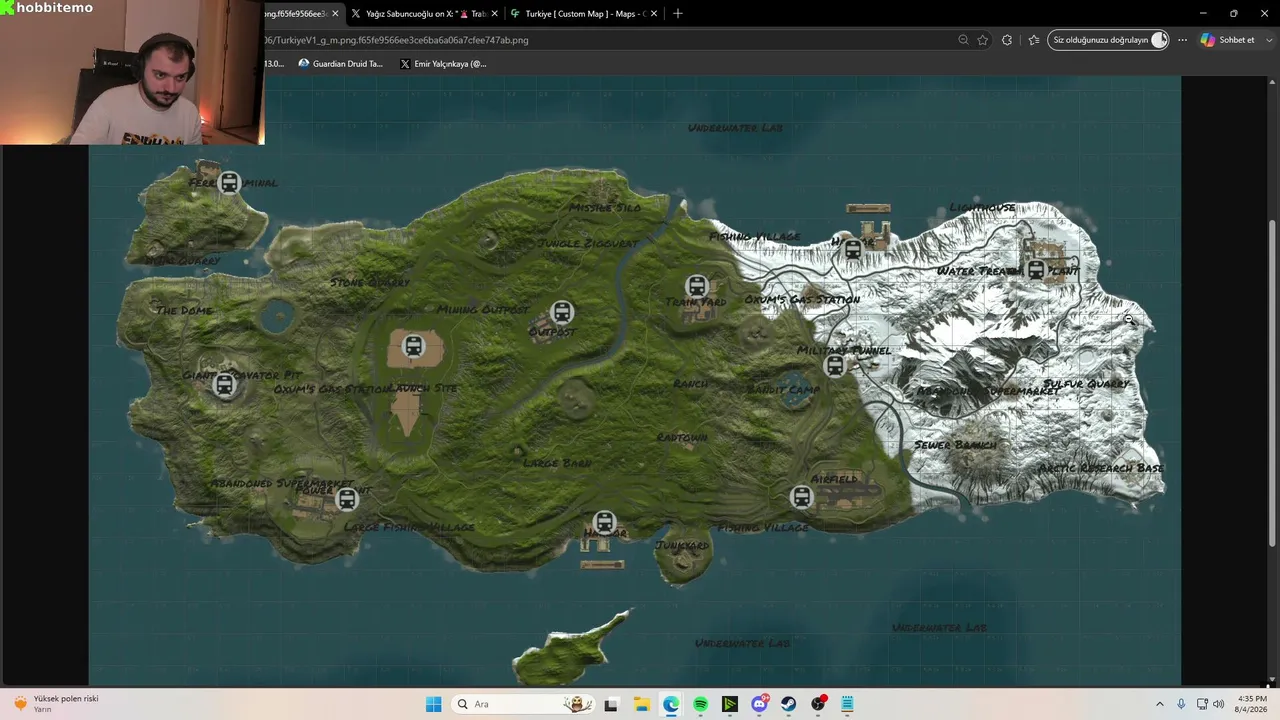This screenshot has height=720, width=1280.
Task: Click the Stone Quarry map label
Action: (370, 283)
